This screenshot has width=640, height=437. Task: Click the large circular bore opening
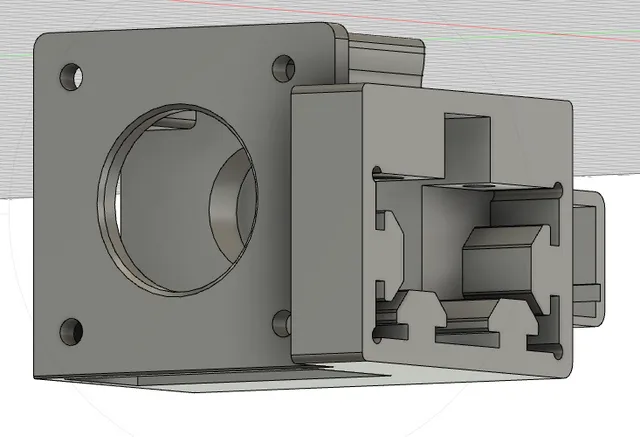[x=178, y=200]
